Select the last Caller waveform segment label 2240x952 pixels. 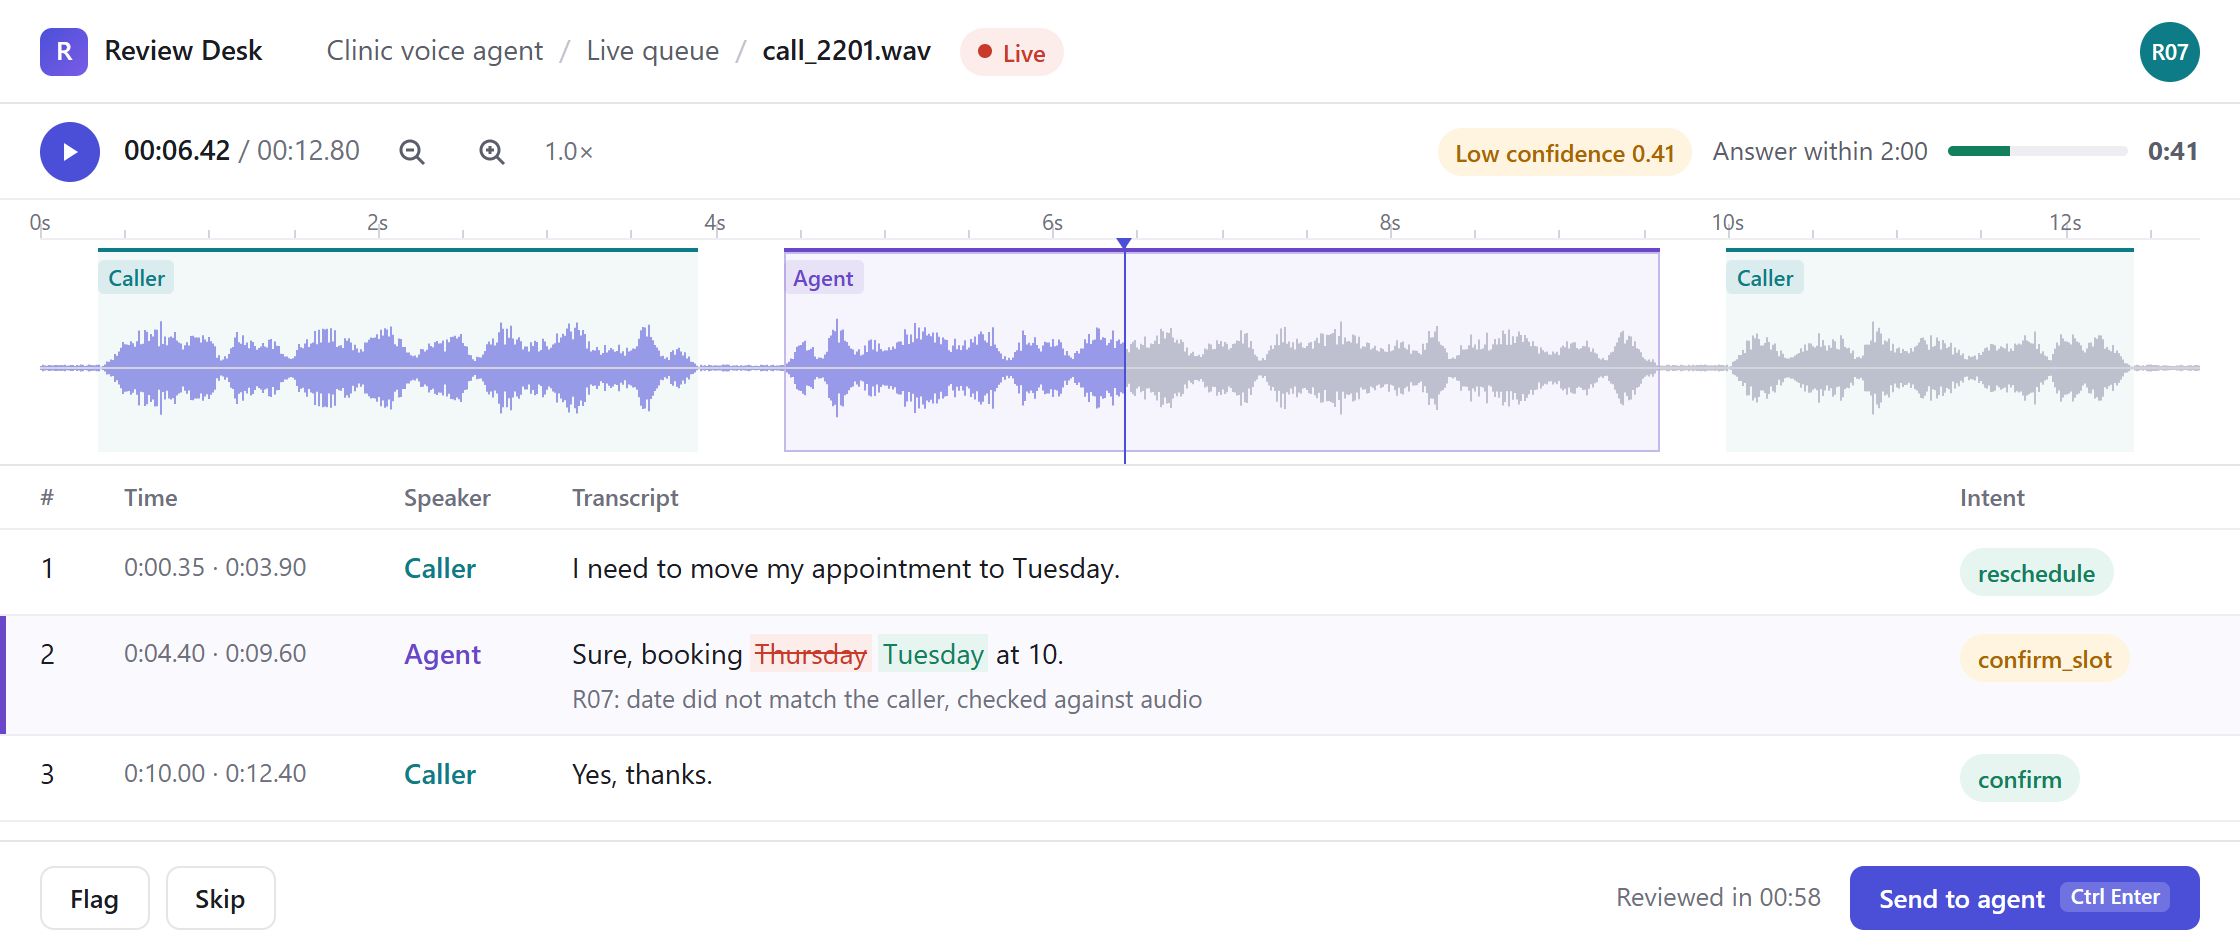(1765, 278)
